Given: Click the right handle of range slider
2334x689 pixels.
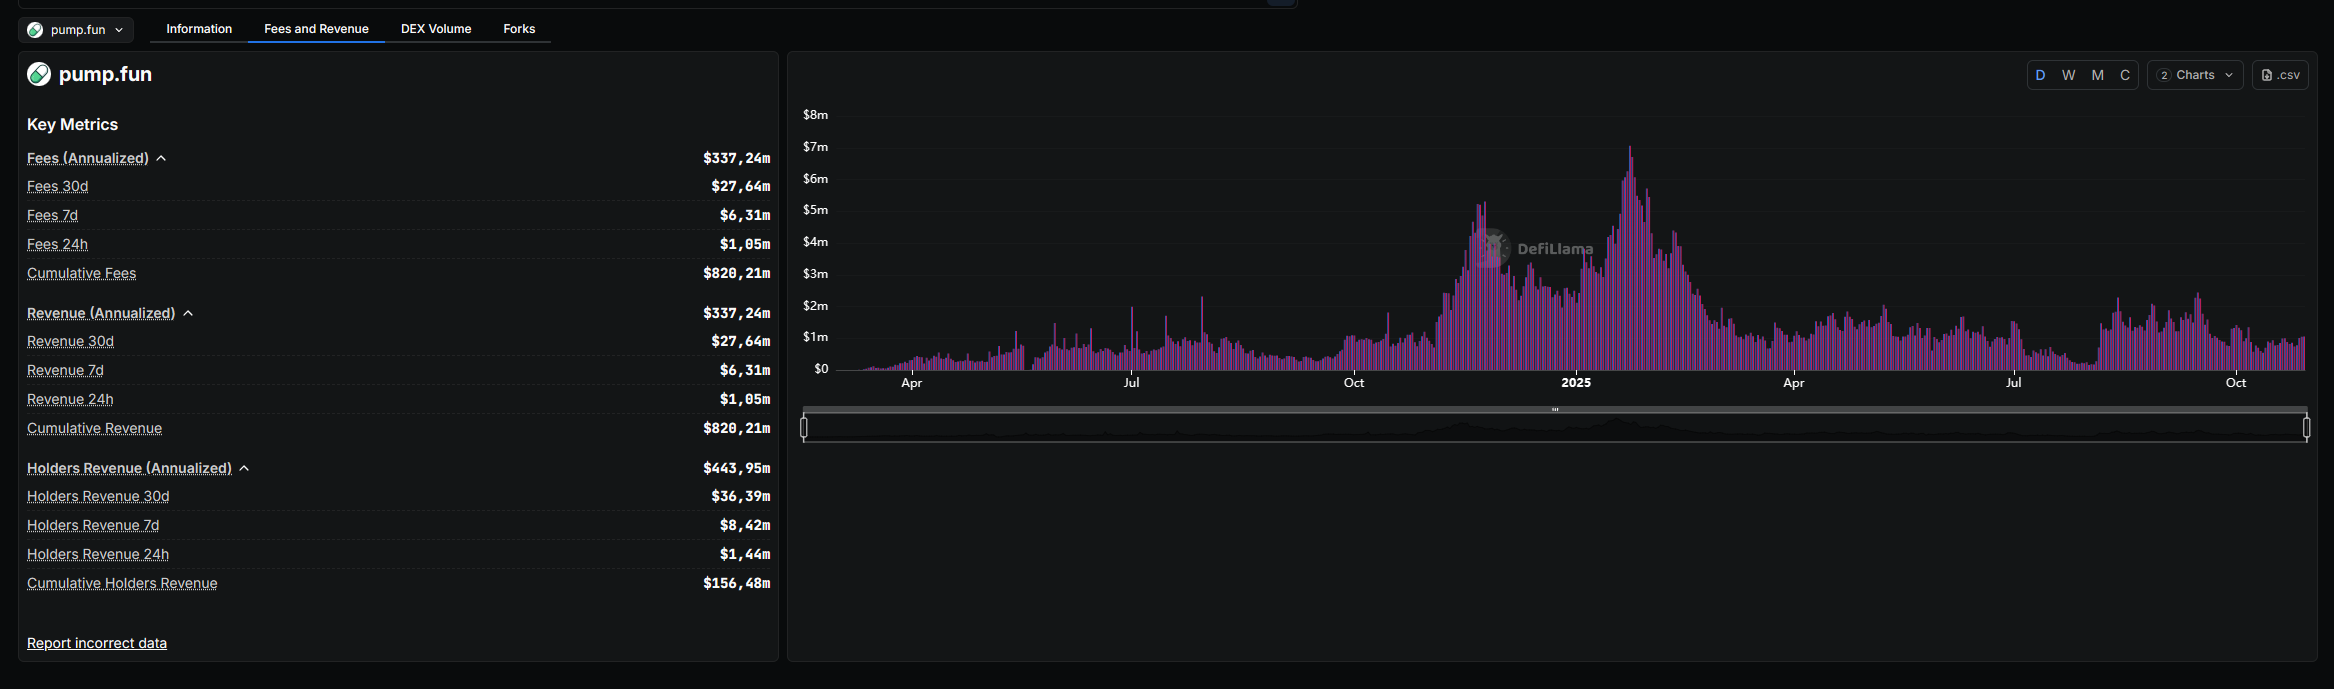Looking at the screenshot, I should click(2306, 428).
